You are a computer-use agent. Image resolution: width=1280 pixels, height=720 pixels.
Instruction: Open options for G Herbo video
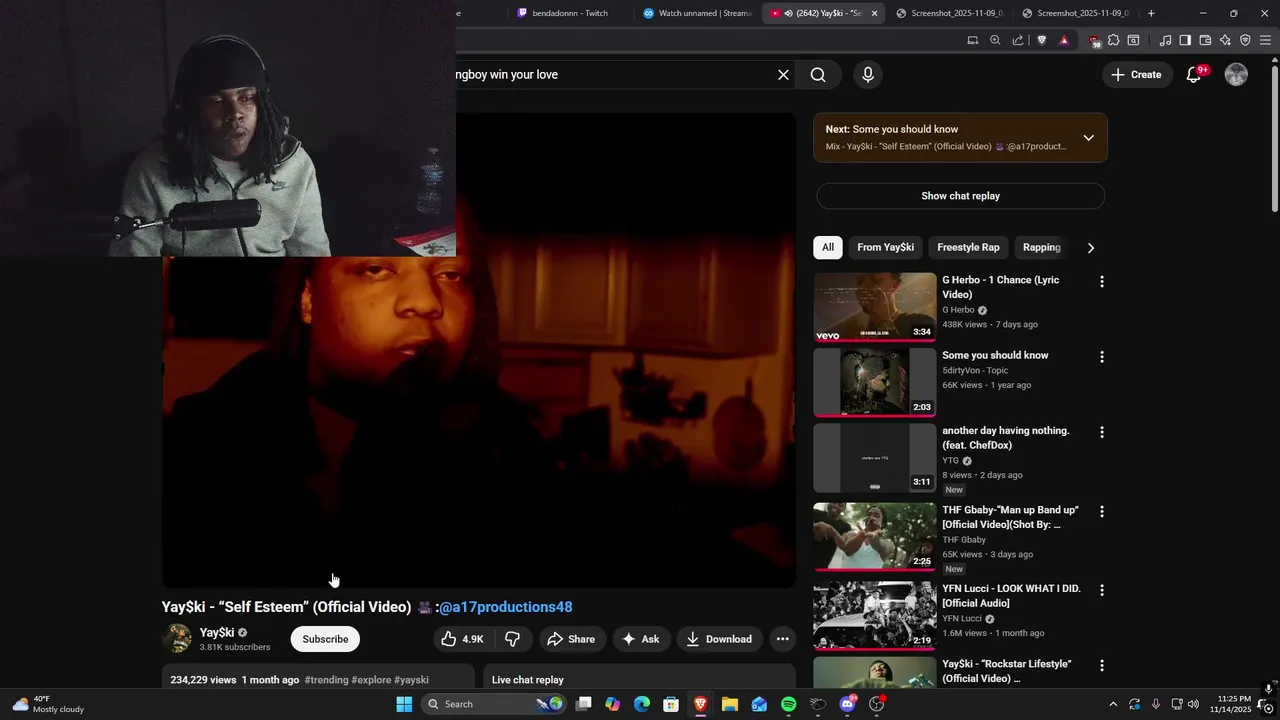(x=1102, y=282)
